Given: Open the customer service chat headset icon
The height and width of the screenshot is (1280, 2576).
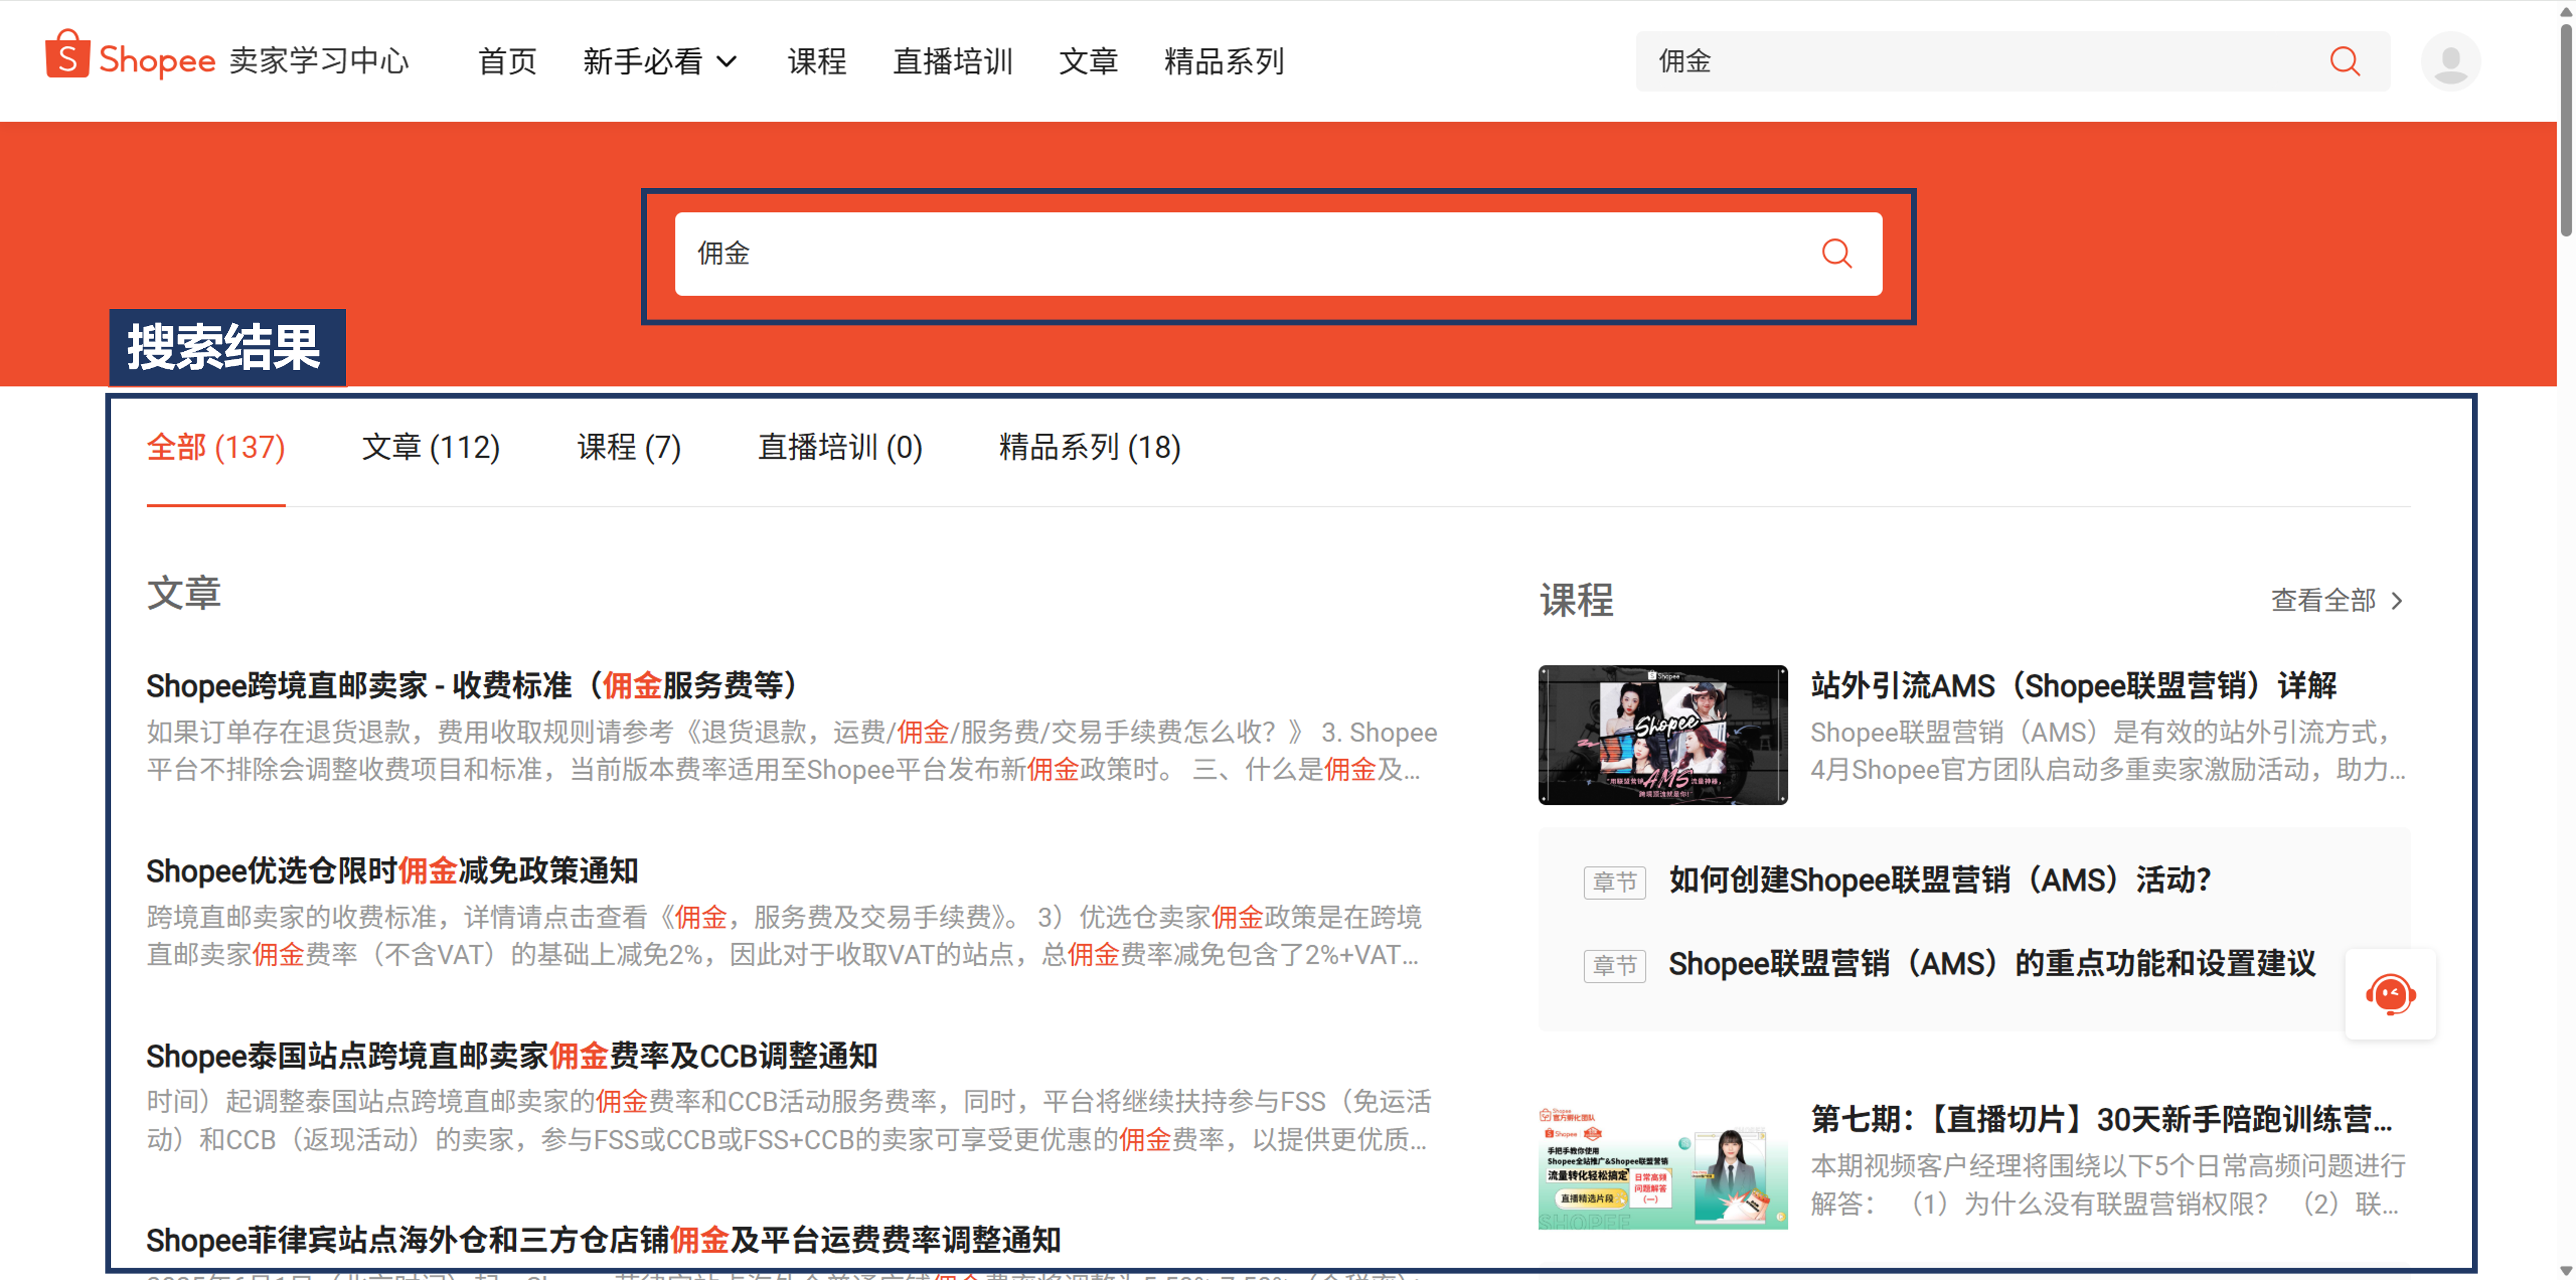Looking at the screenshot, I should (2390, 994).
